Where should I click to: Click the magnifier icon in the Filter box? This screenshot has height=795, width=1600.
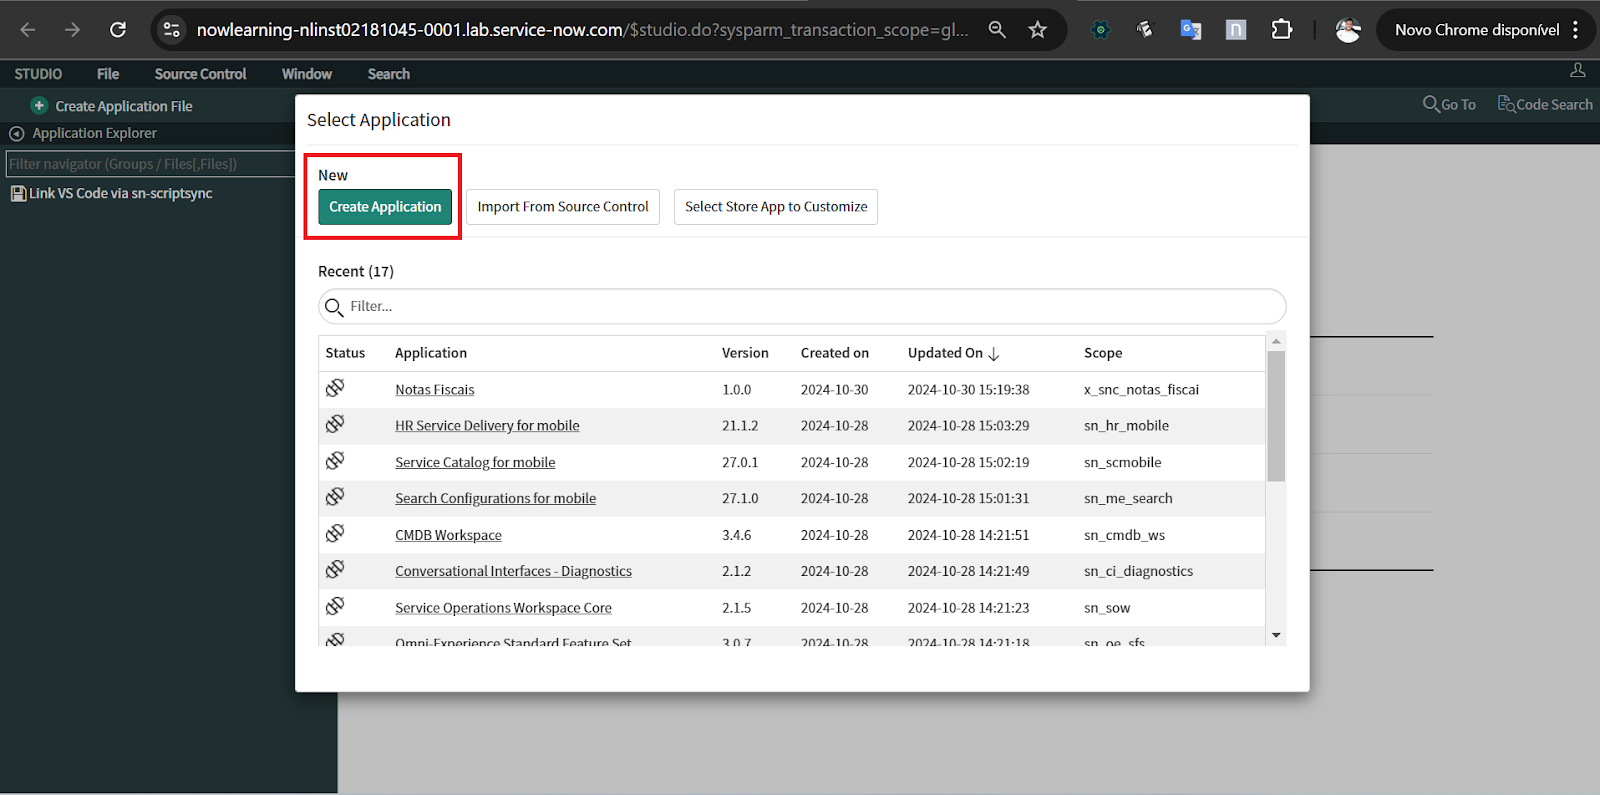pos(334,307)
